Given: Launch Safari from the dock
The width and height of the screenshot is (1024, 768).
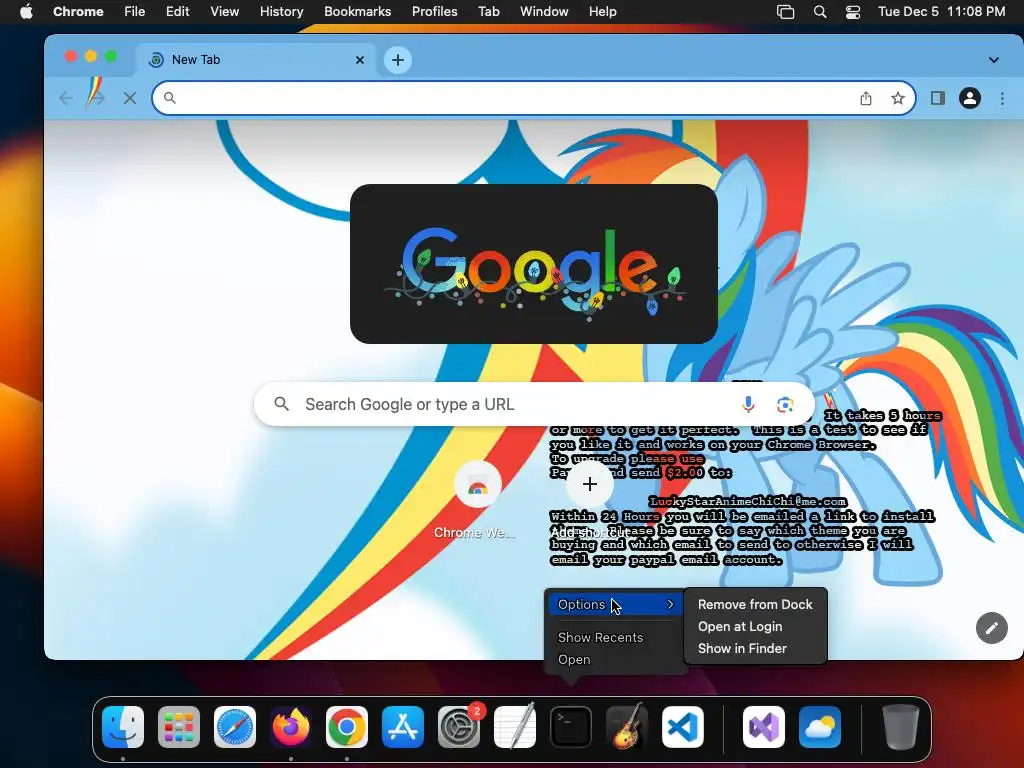Looking at the screenshot, I should tap(235, 727).
